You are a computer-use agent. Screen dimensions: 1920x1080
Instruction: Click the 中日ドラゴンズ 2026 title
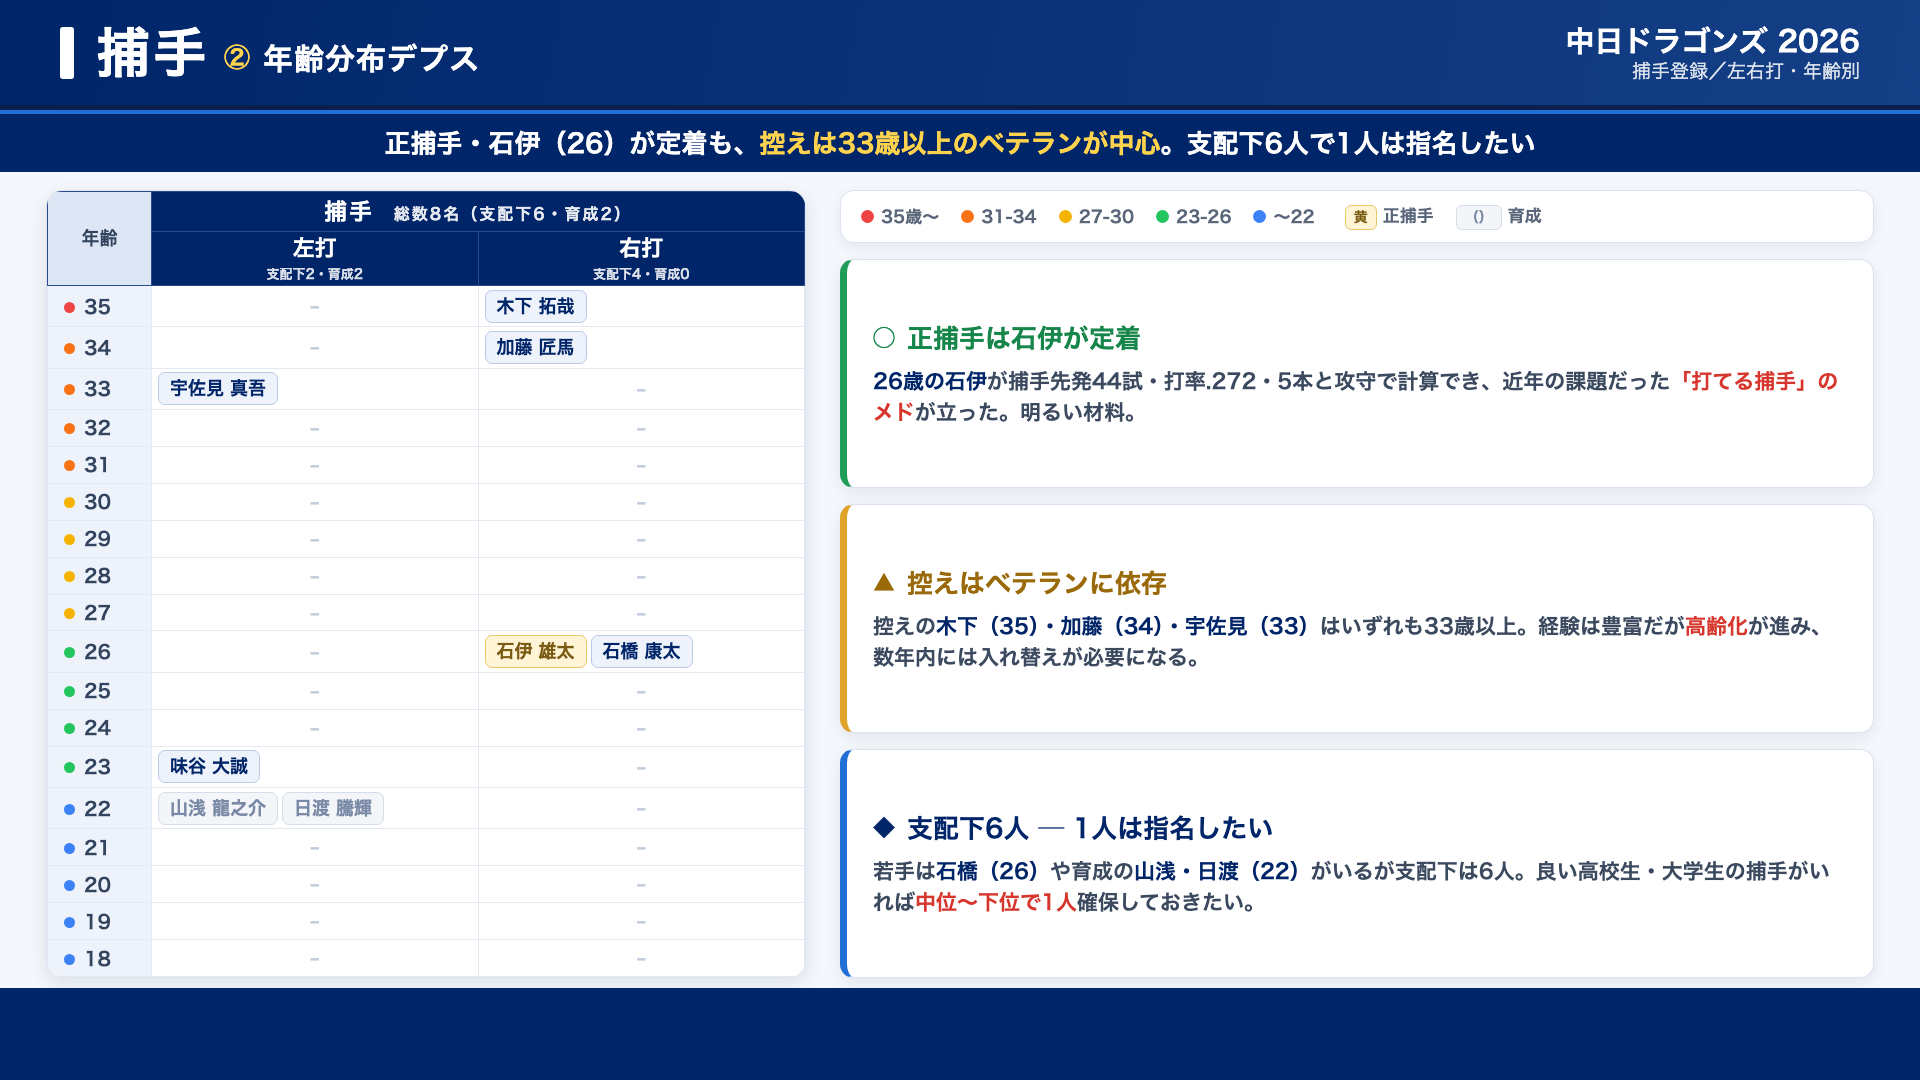point(1712,41)
